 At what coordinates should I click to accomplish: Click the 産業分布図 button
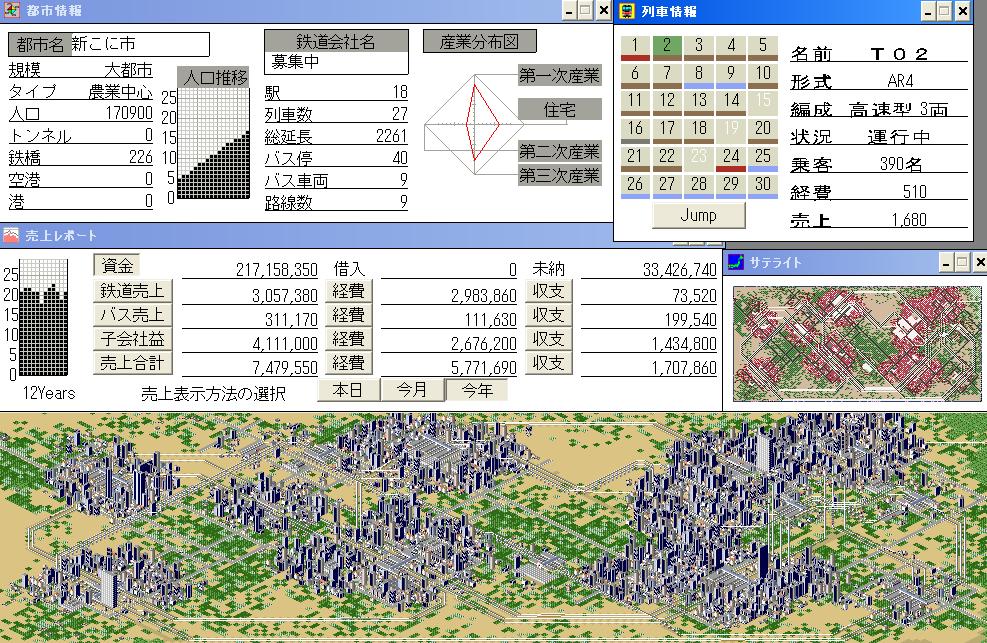click(480, 42)
